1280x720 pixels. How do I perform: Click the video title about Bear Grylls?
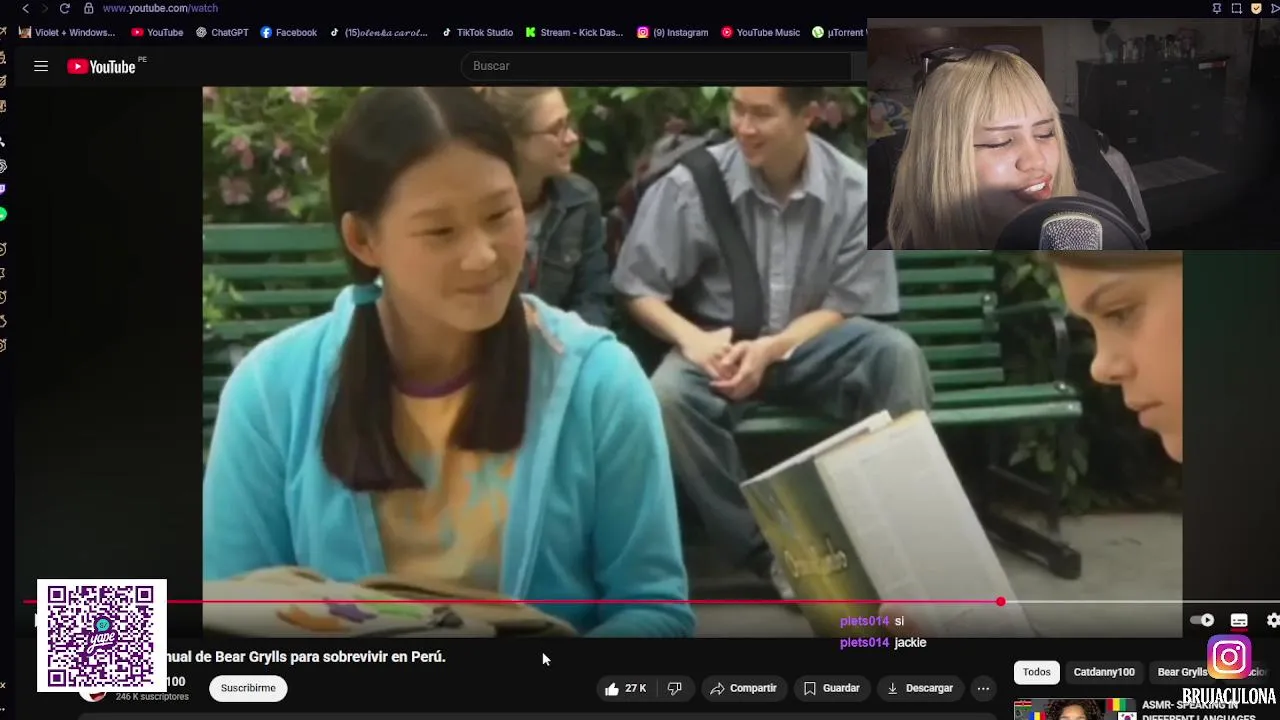(306, 657)
